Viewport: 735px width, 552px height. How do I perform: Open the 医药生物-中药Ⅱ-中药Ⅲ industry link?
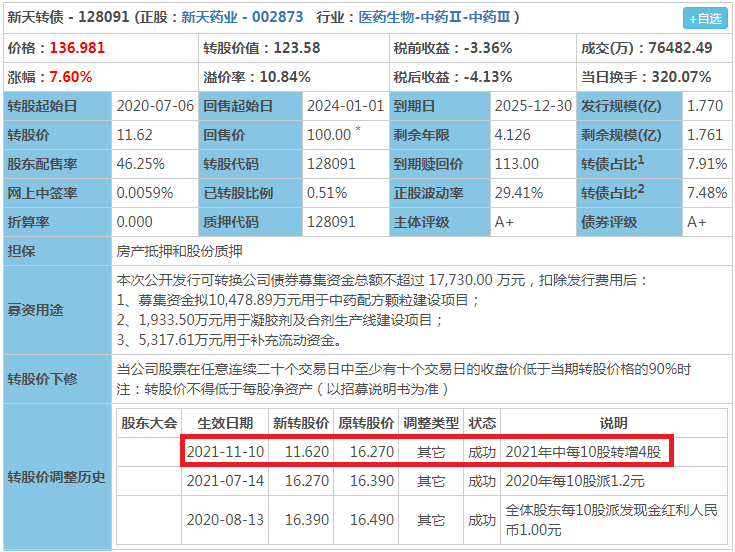tap(434, 17)
